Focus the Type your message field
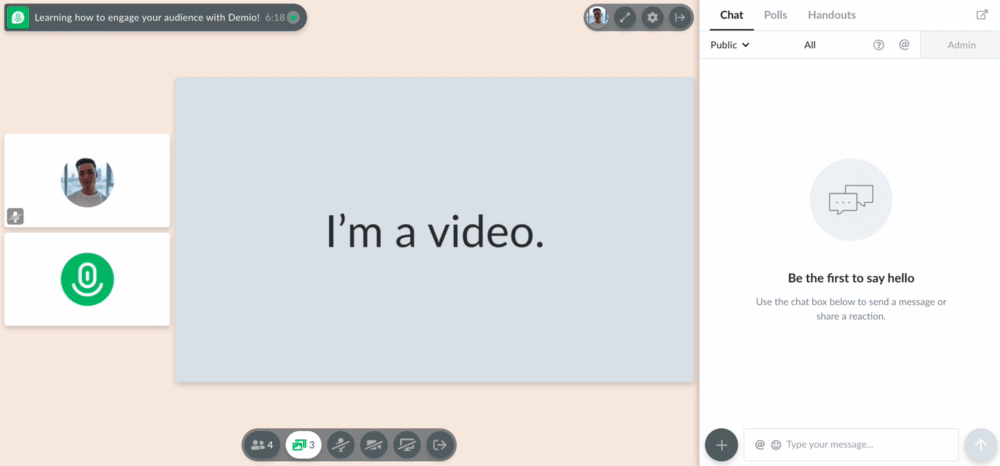This screenshot has width=1000, height=466. click(851, 445)
